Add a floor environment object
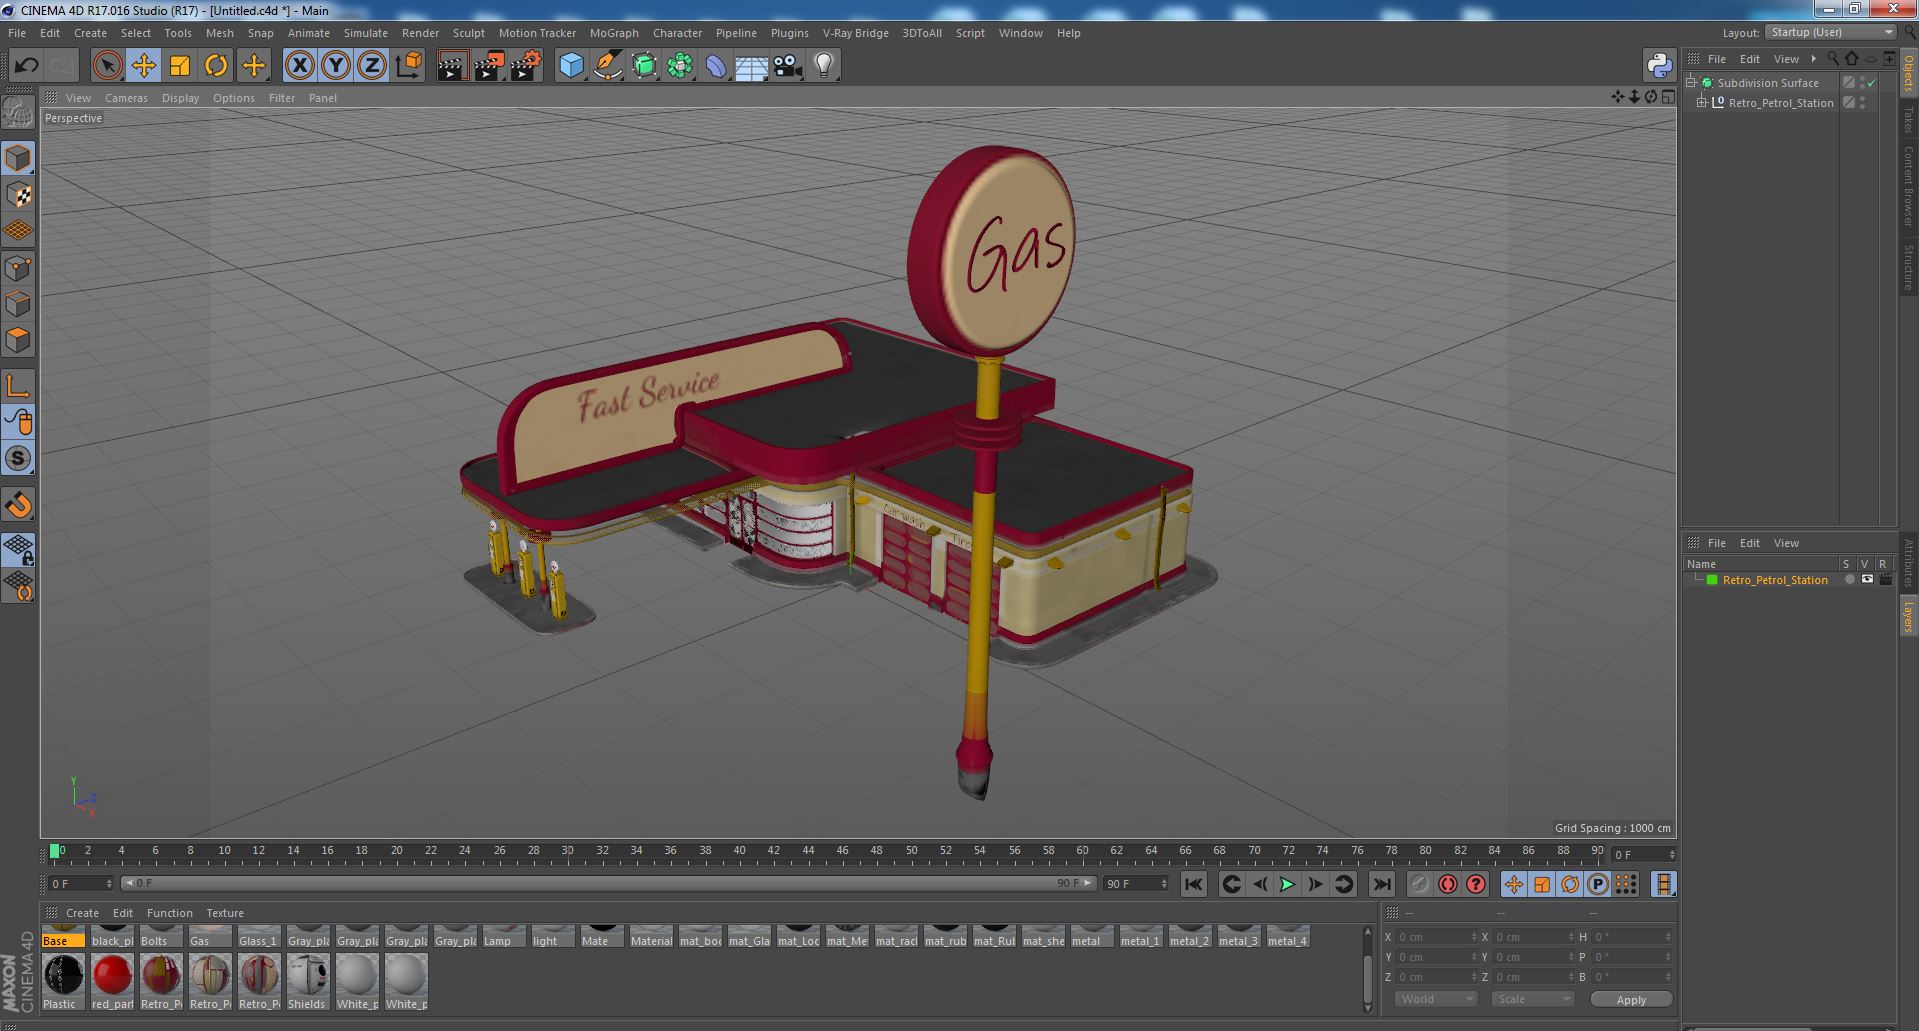The width and height of the screenshot is (1919, 1031). [x=751, y=66]
